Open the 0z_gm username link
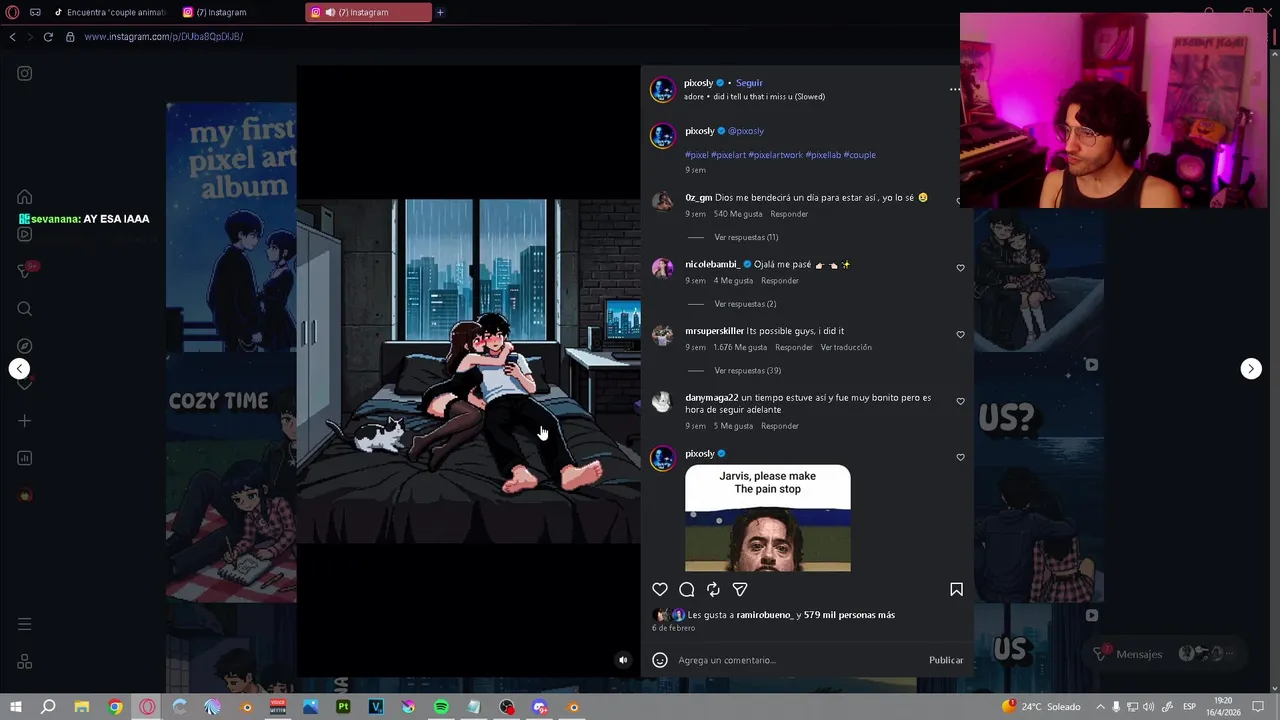1280x720 pixels. click(698, 198)
